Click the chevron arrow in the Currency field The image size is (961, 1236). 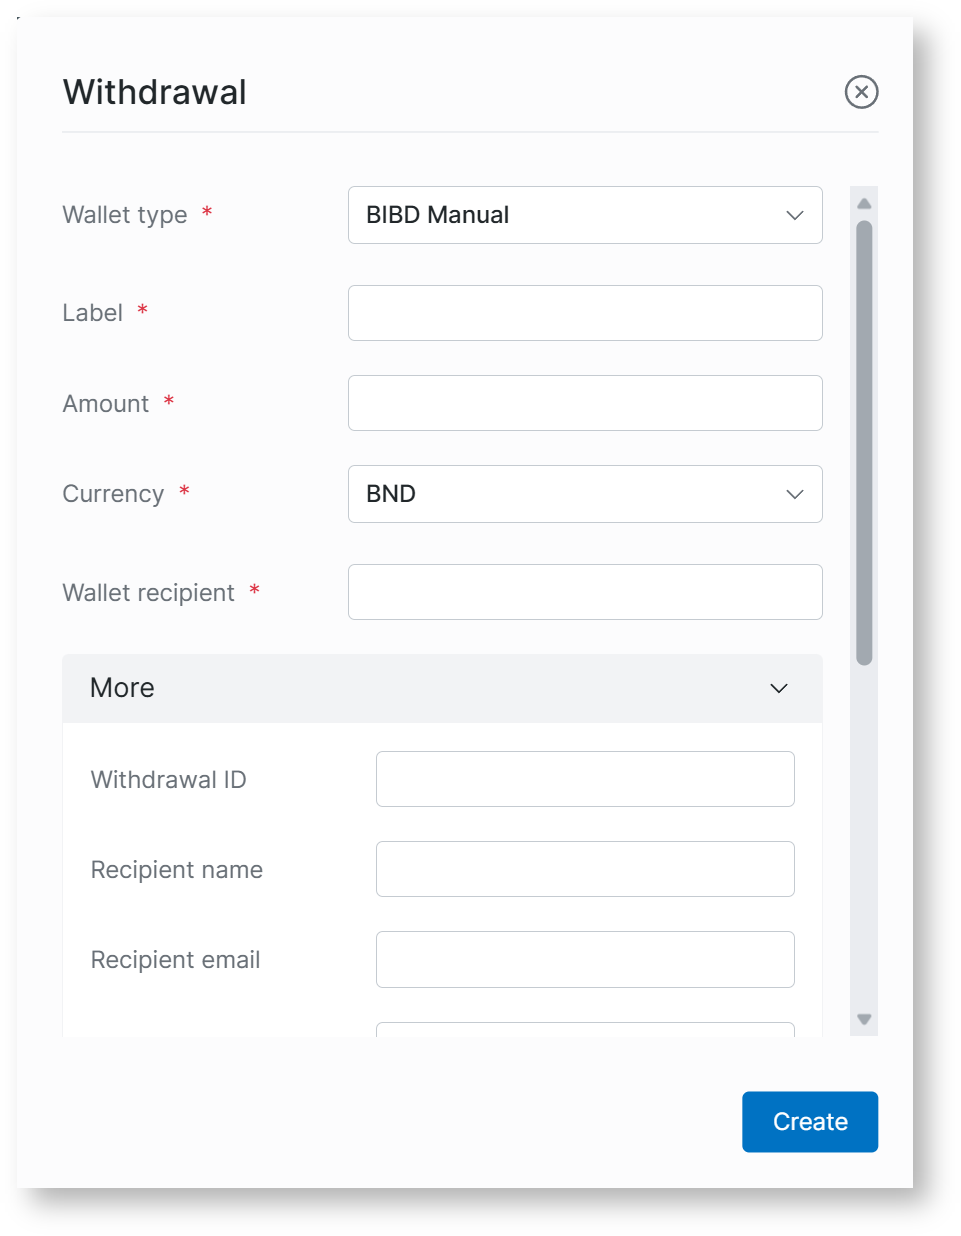pyautogui.click(x=795, y=494)
